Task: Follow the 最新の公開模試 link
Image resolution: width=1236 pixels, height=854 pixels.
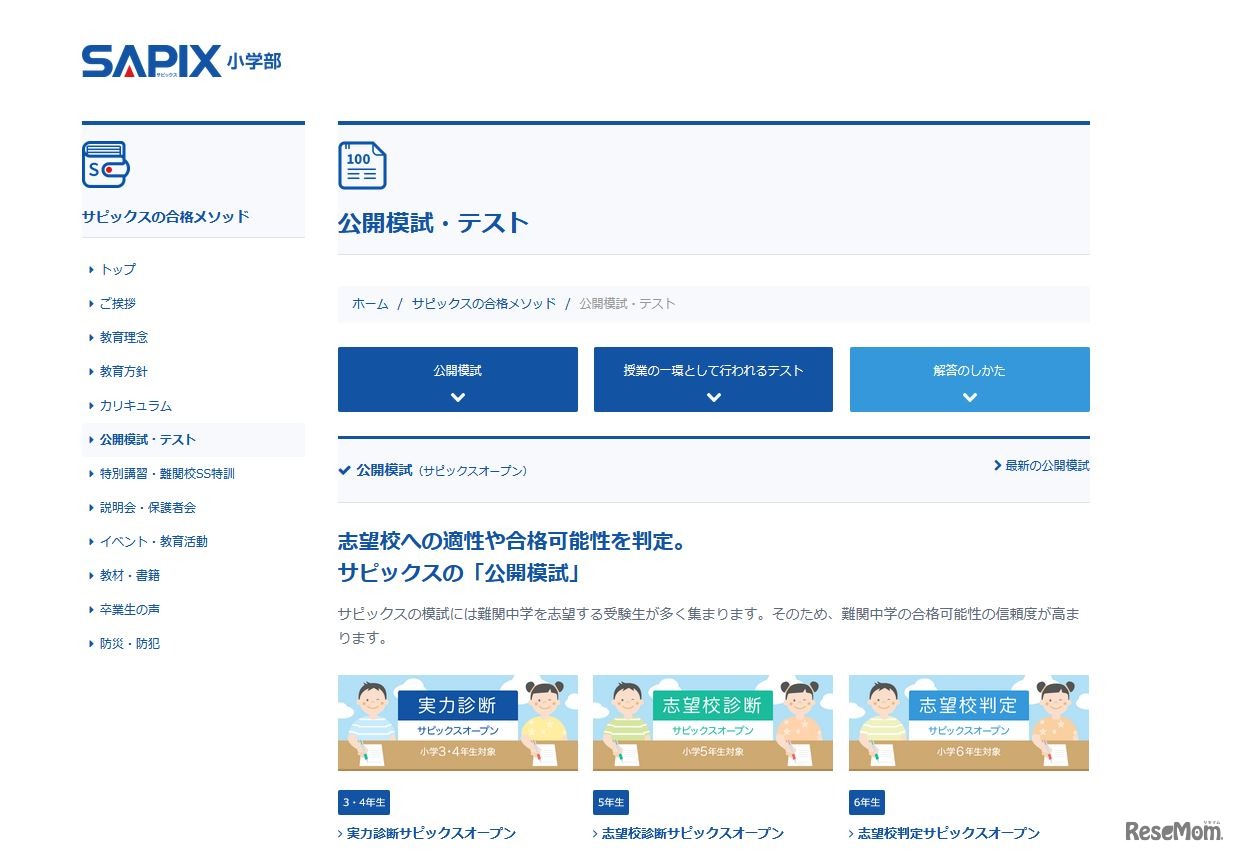Action: tap(1047, 465)
